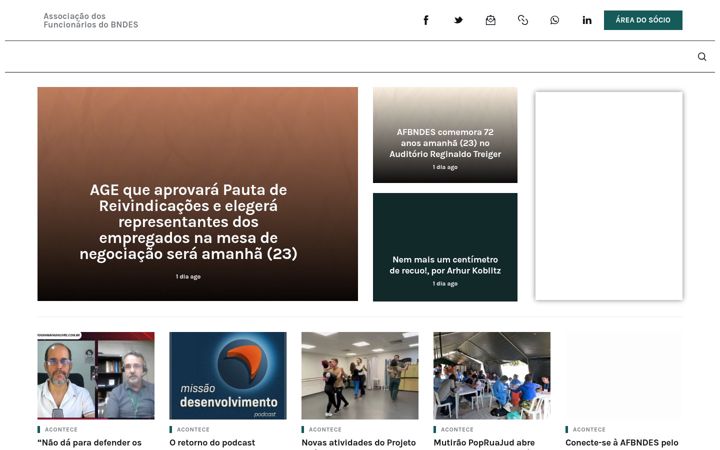Open the AGE Pauta de Reivindicações headline
Image resolution: width=720 pixels, height=450 pixels.
(188, 222)
